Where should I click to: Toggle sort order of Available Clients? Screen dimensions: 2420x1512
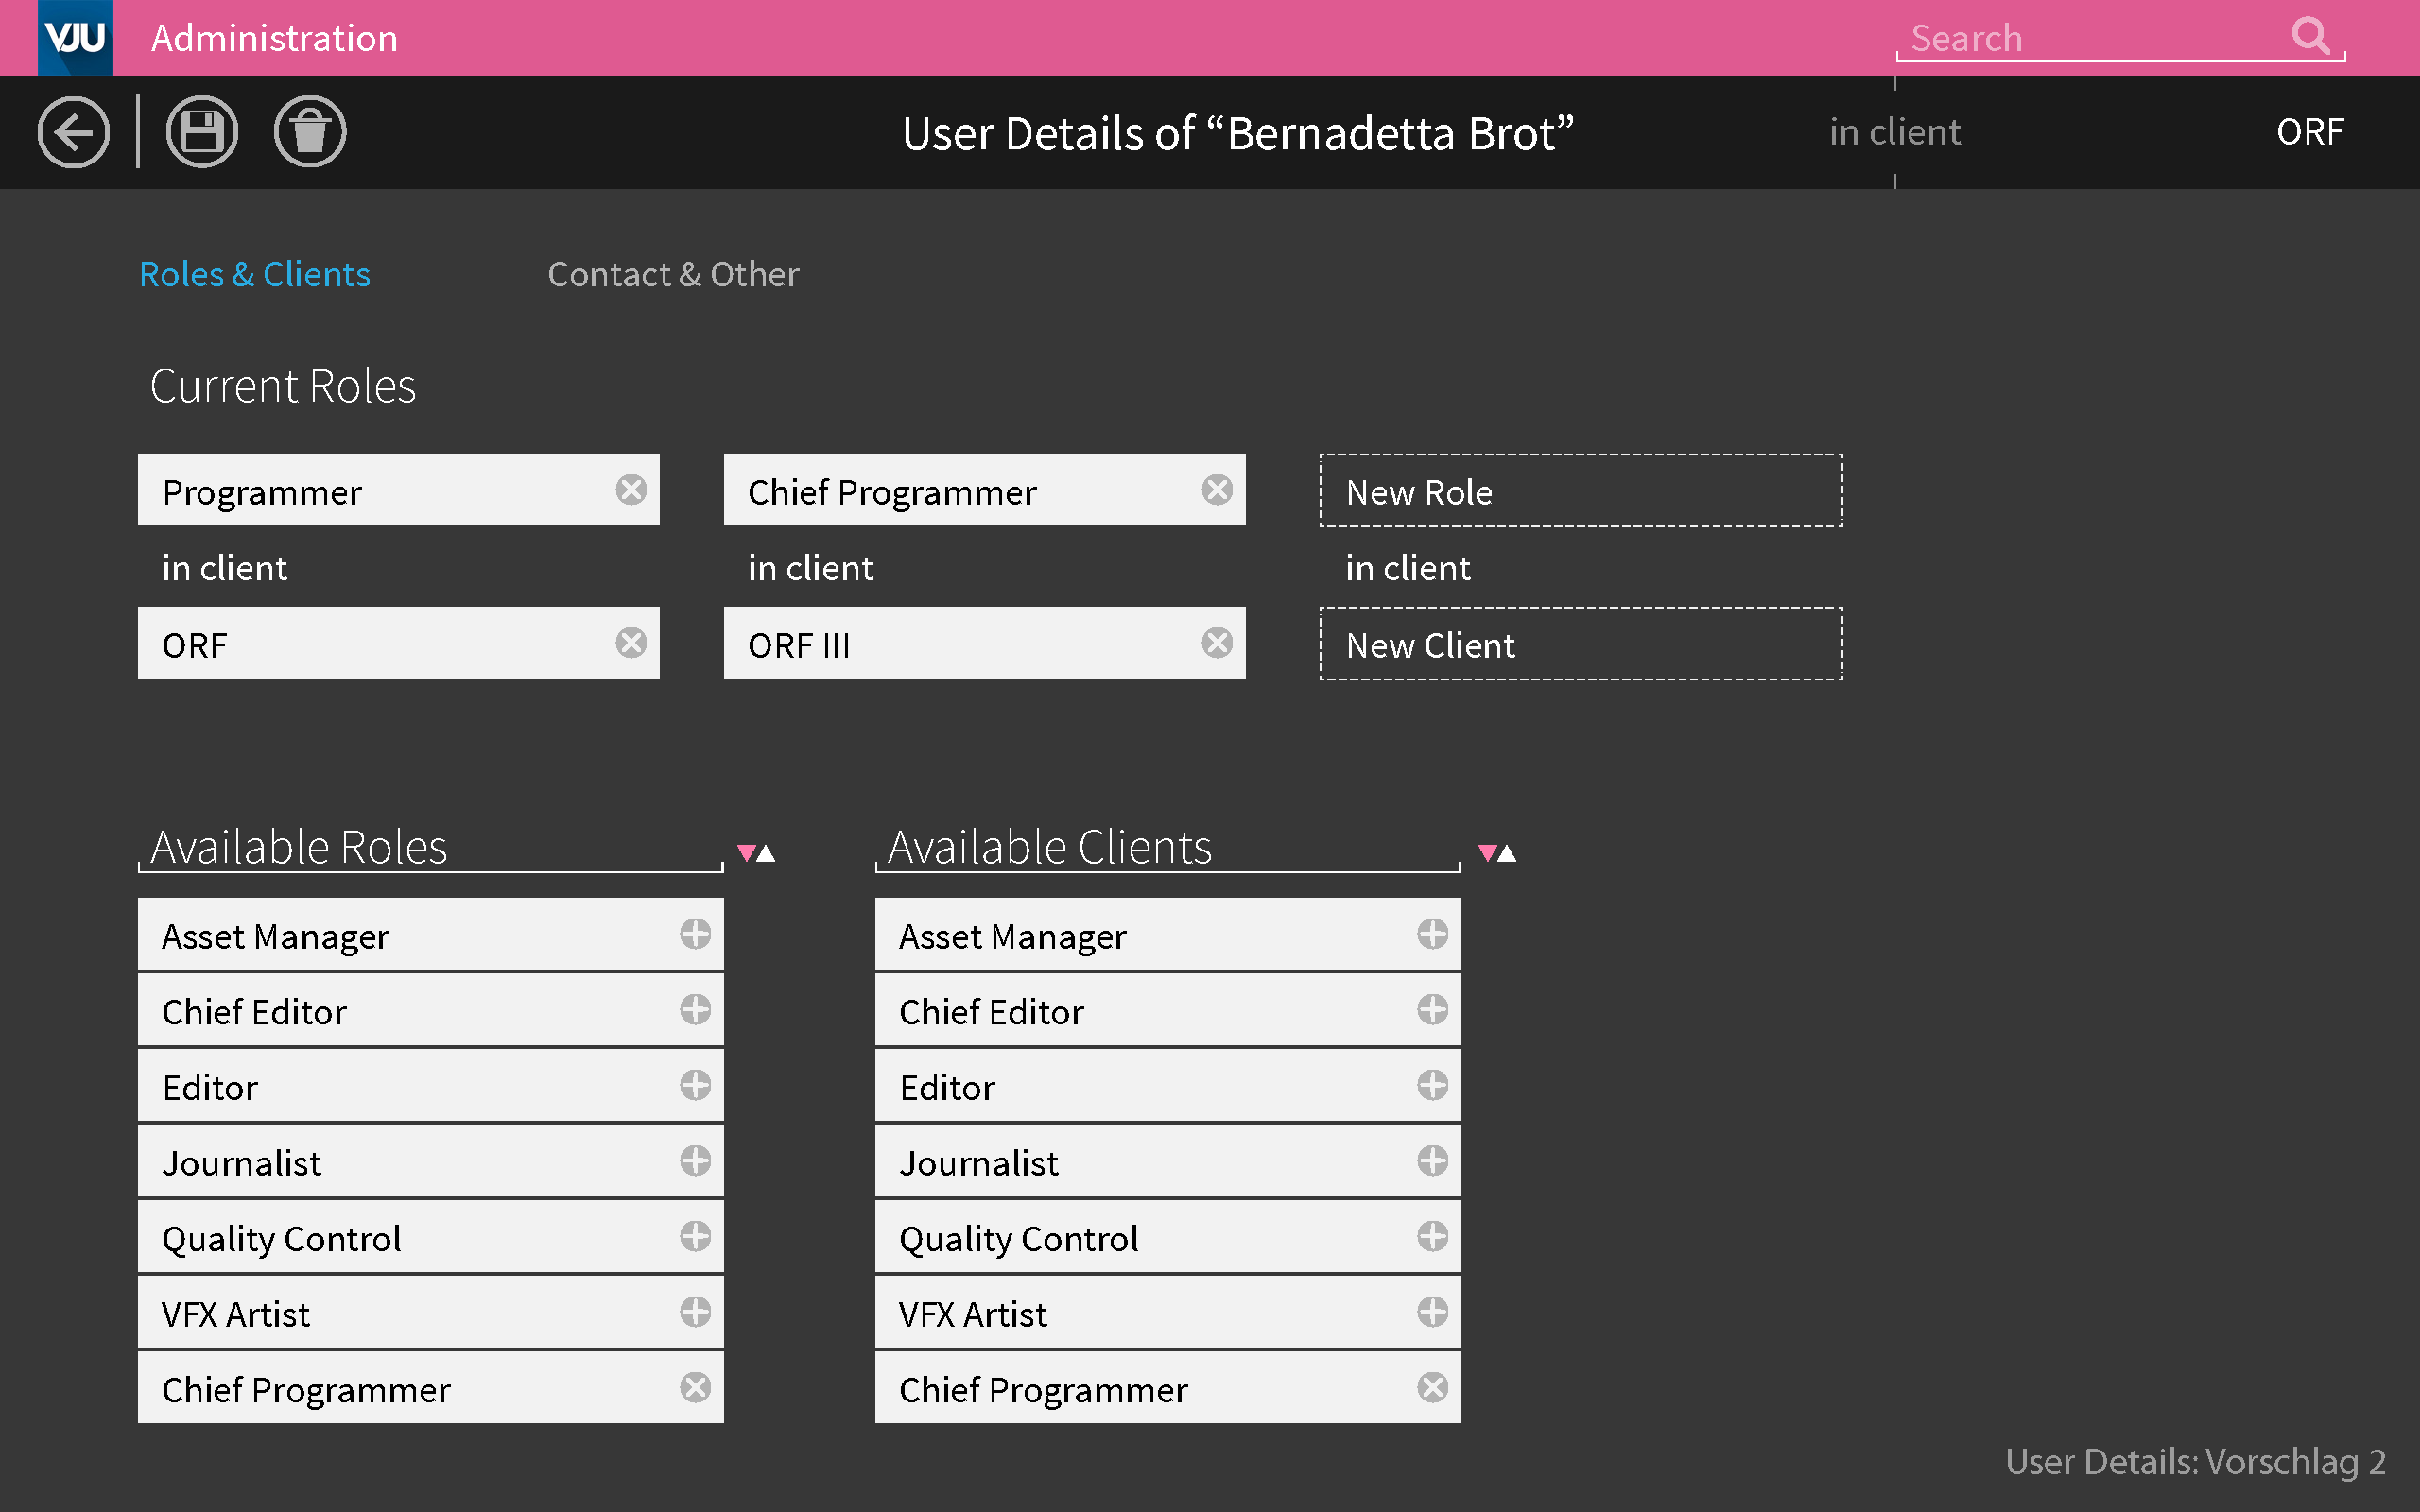pos(1497,853)
